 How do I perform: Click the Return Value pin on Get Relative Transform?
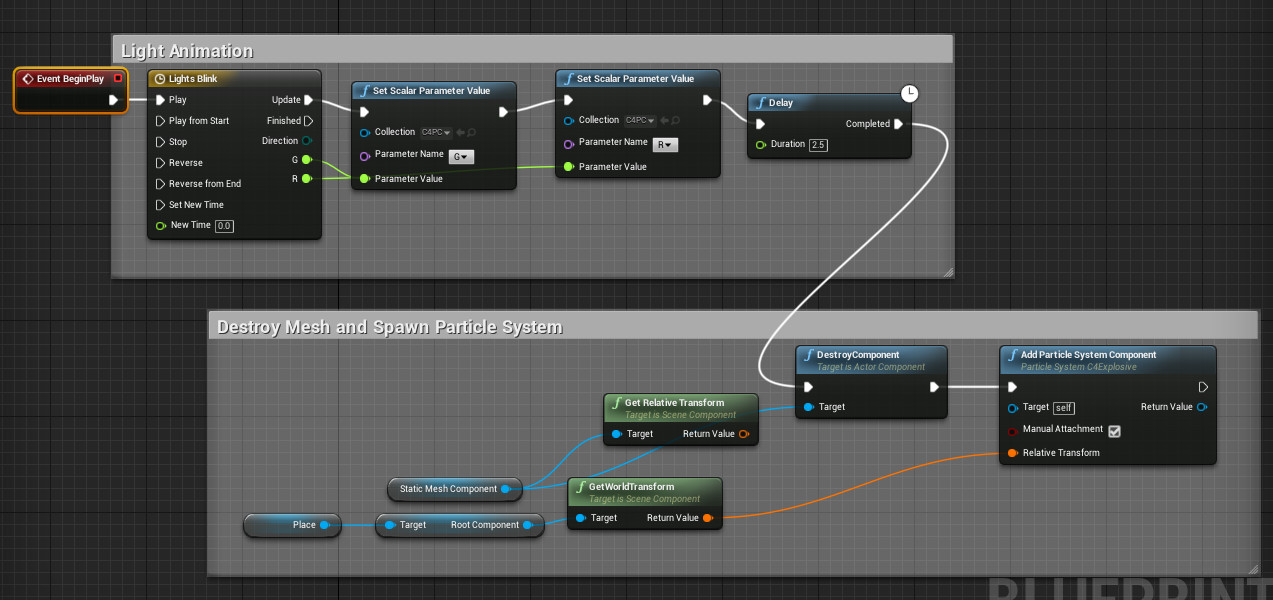coord(744,434)
